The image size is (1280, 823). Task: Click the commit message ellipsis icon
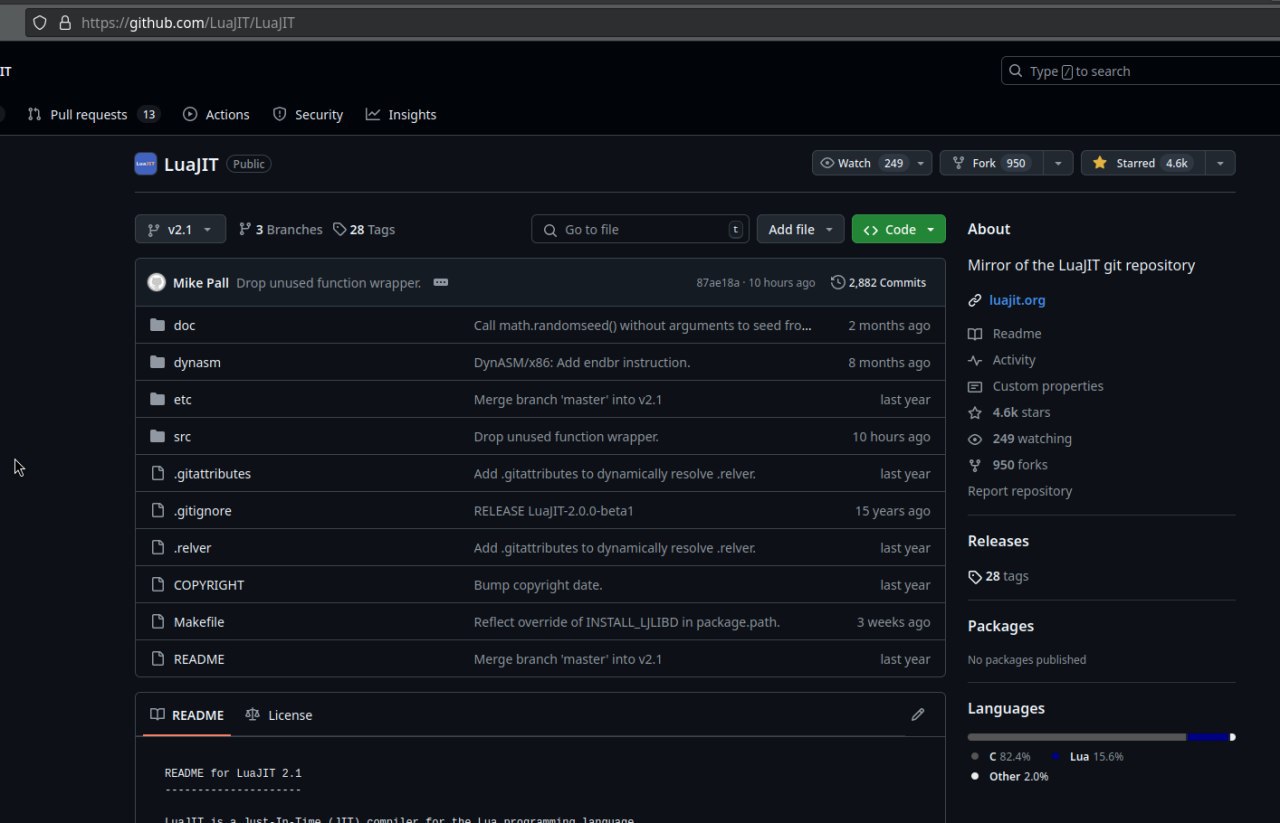441,283
